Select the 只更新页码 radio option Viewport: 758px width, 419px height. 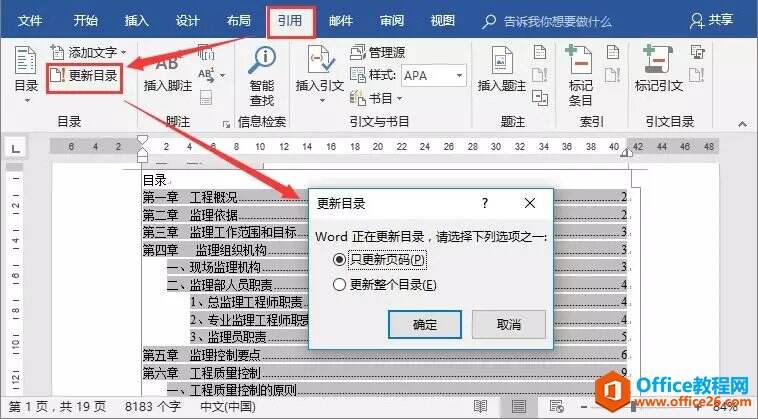[339, 260]
